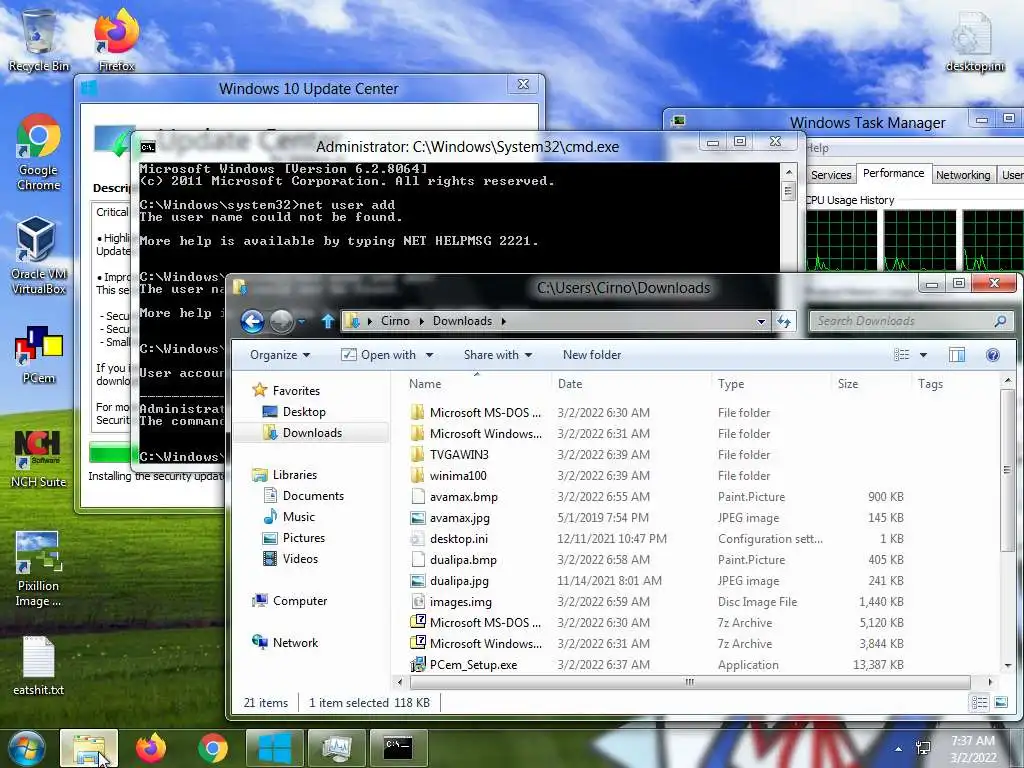Switch to the Services tab in Task Manager
This screenshot has width=1024, height=768.
(831, 175)
